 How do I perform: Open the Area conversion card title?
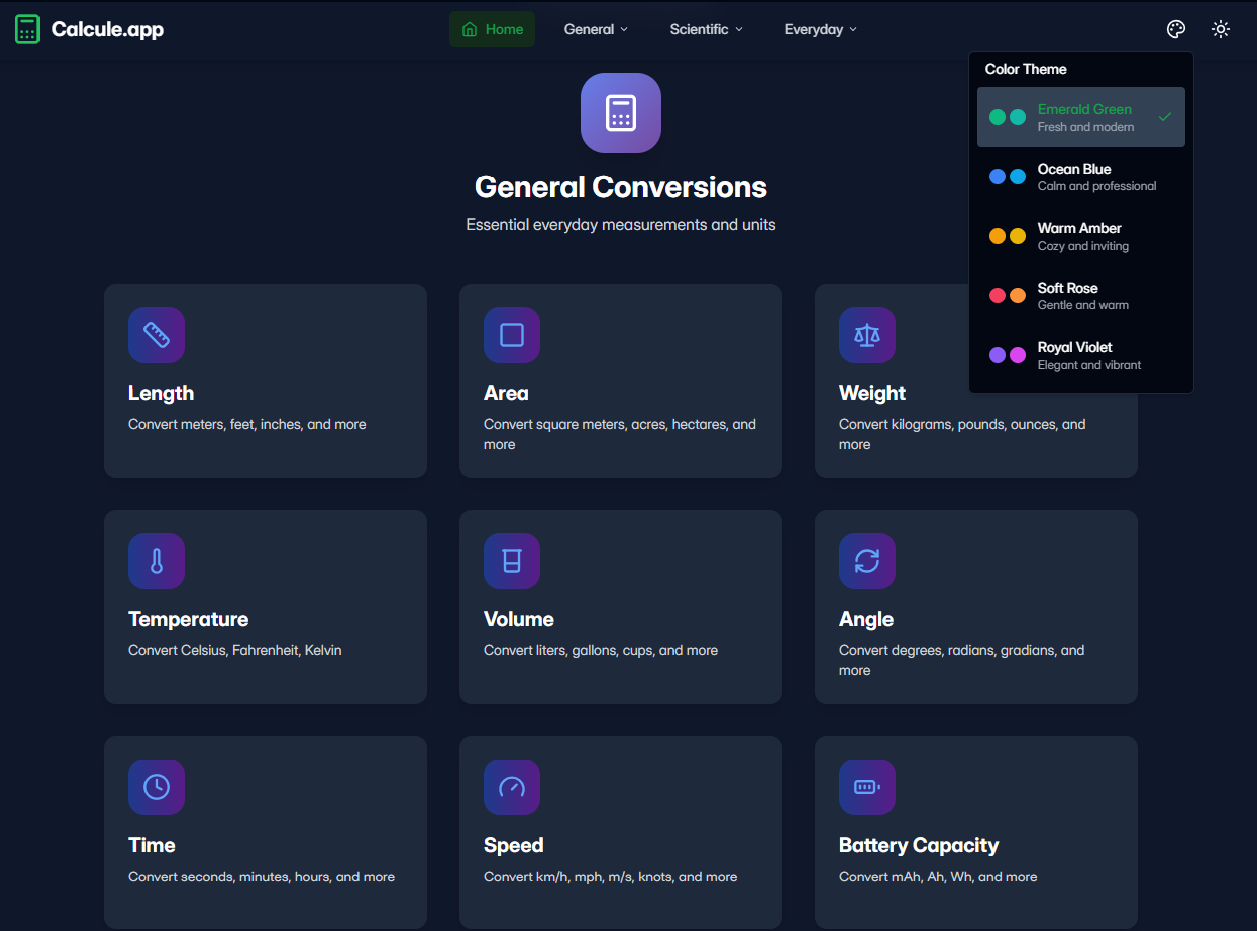click(x=506, y=393)
